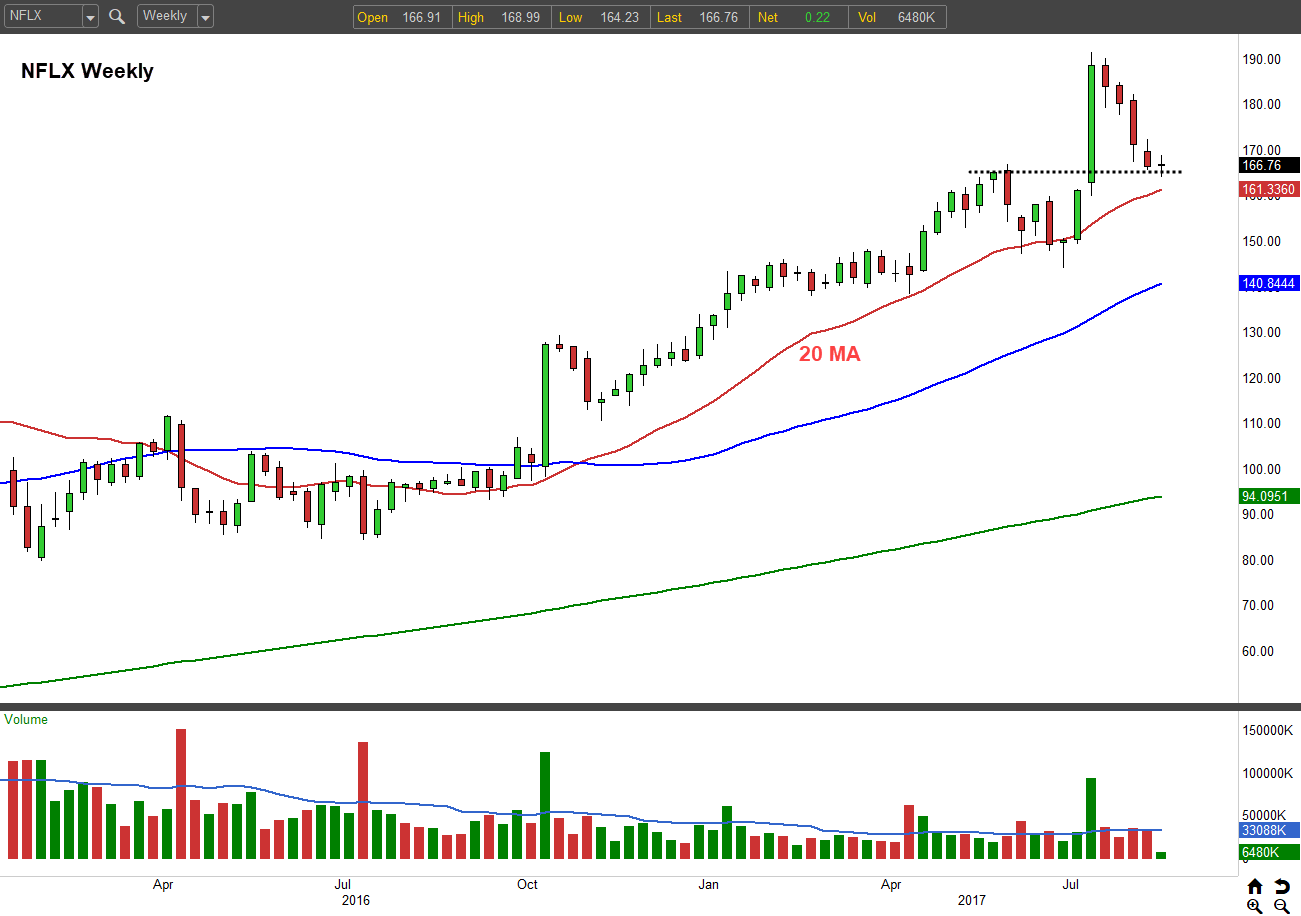Click the 2016 year label on the time axis
The image size is (1301, 916).
coord(356,900)
